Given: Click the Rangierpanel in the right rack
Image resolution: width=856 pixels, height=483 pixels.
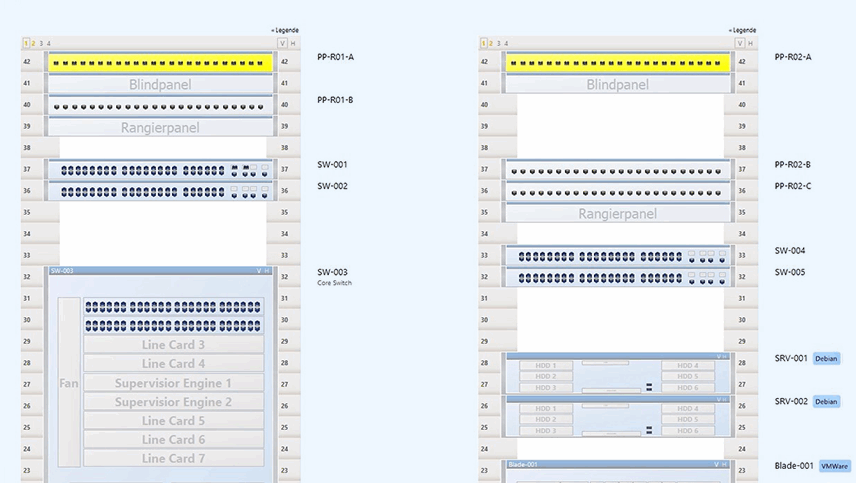Looking at the screenshot, I should pyautogui.click(x=618, y=213).
